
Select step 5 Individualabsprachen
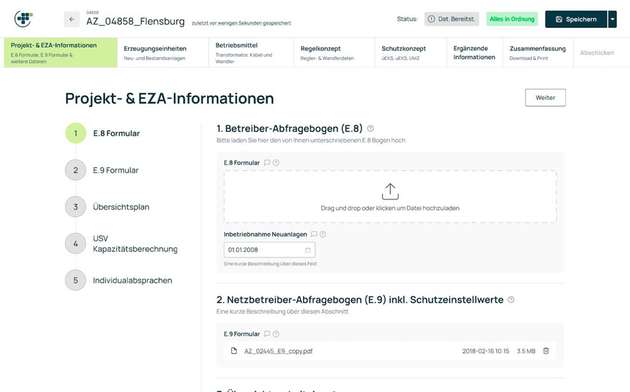(x=119, y=280)
